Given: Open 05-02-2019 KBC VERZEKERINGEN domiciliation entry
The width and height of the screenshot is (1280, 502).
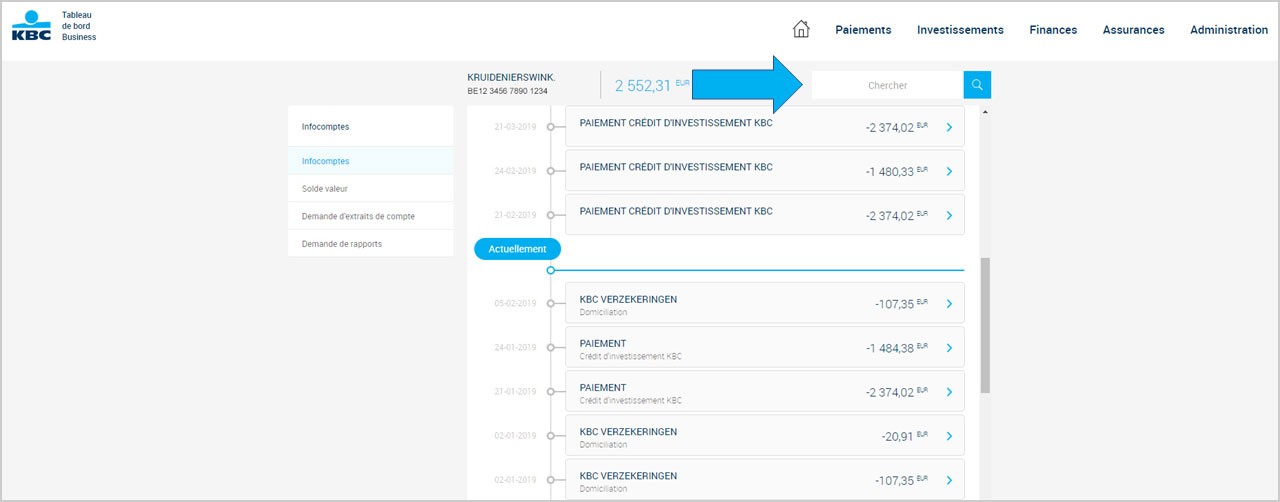Looking at the screenshot, I should click(765, 304).
